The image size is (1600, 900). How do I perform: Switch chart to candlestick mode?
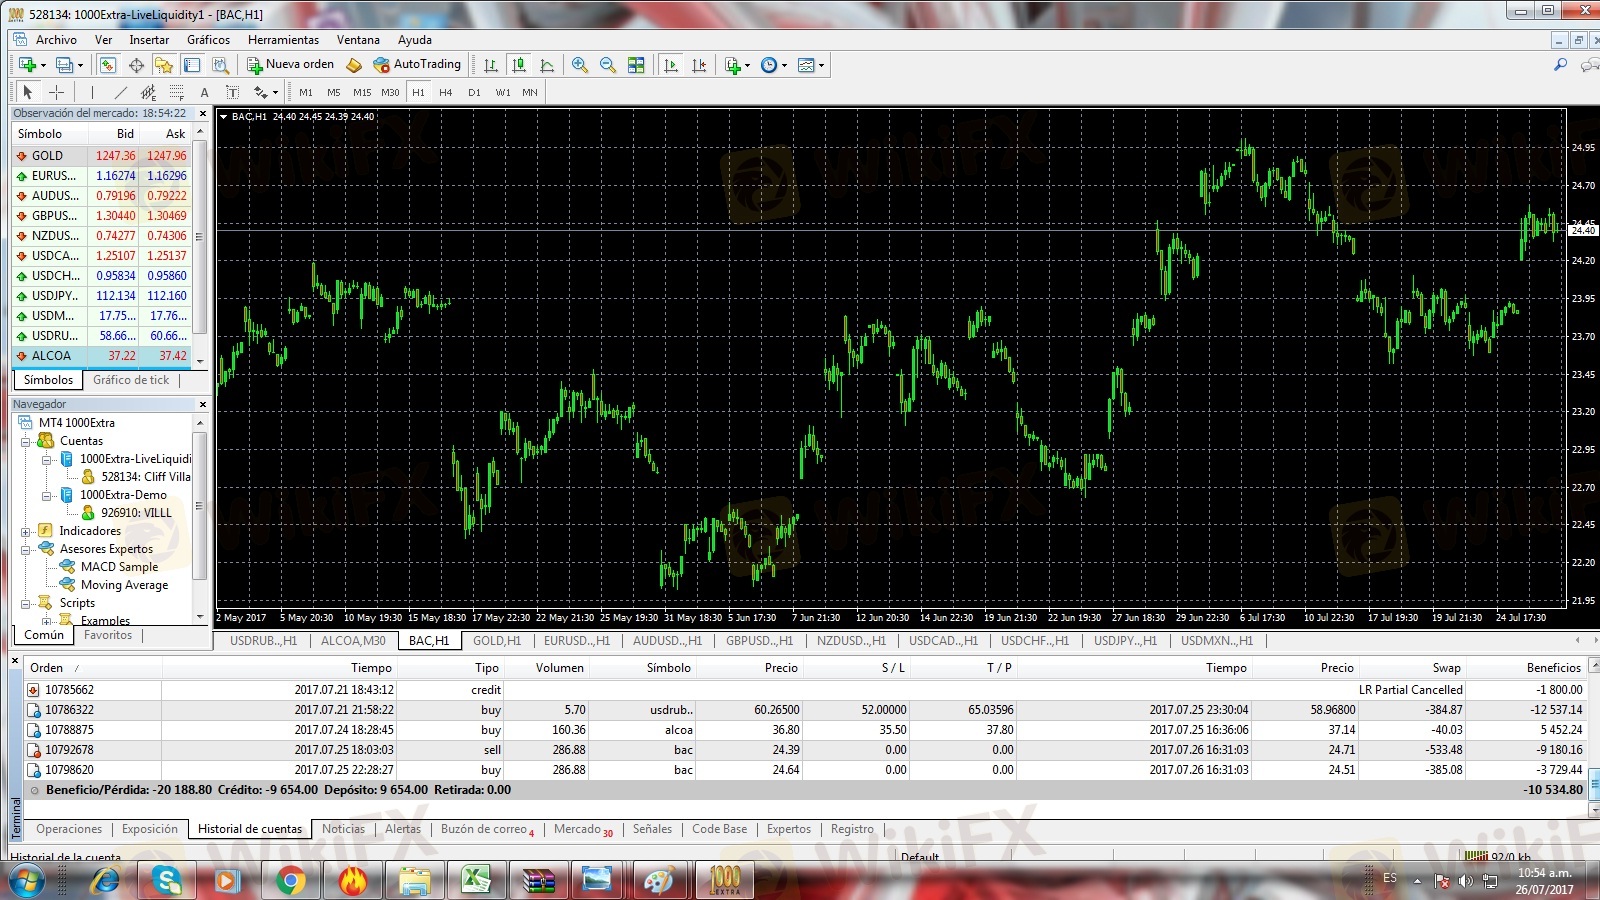pos(519,65)
